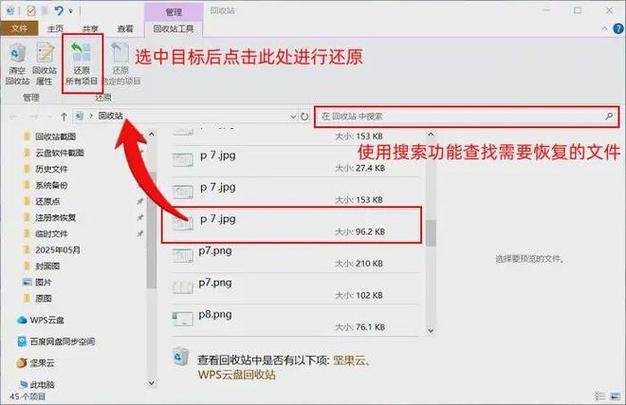The width and height of the screenshot is (626, 405).
Task: Switch to the 查看 ribbon tab
Action: pyautogui.click(x=125, y=28)
